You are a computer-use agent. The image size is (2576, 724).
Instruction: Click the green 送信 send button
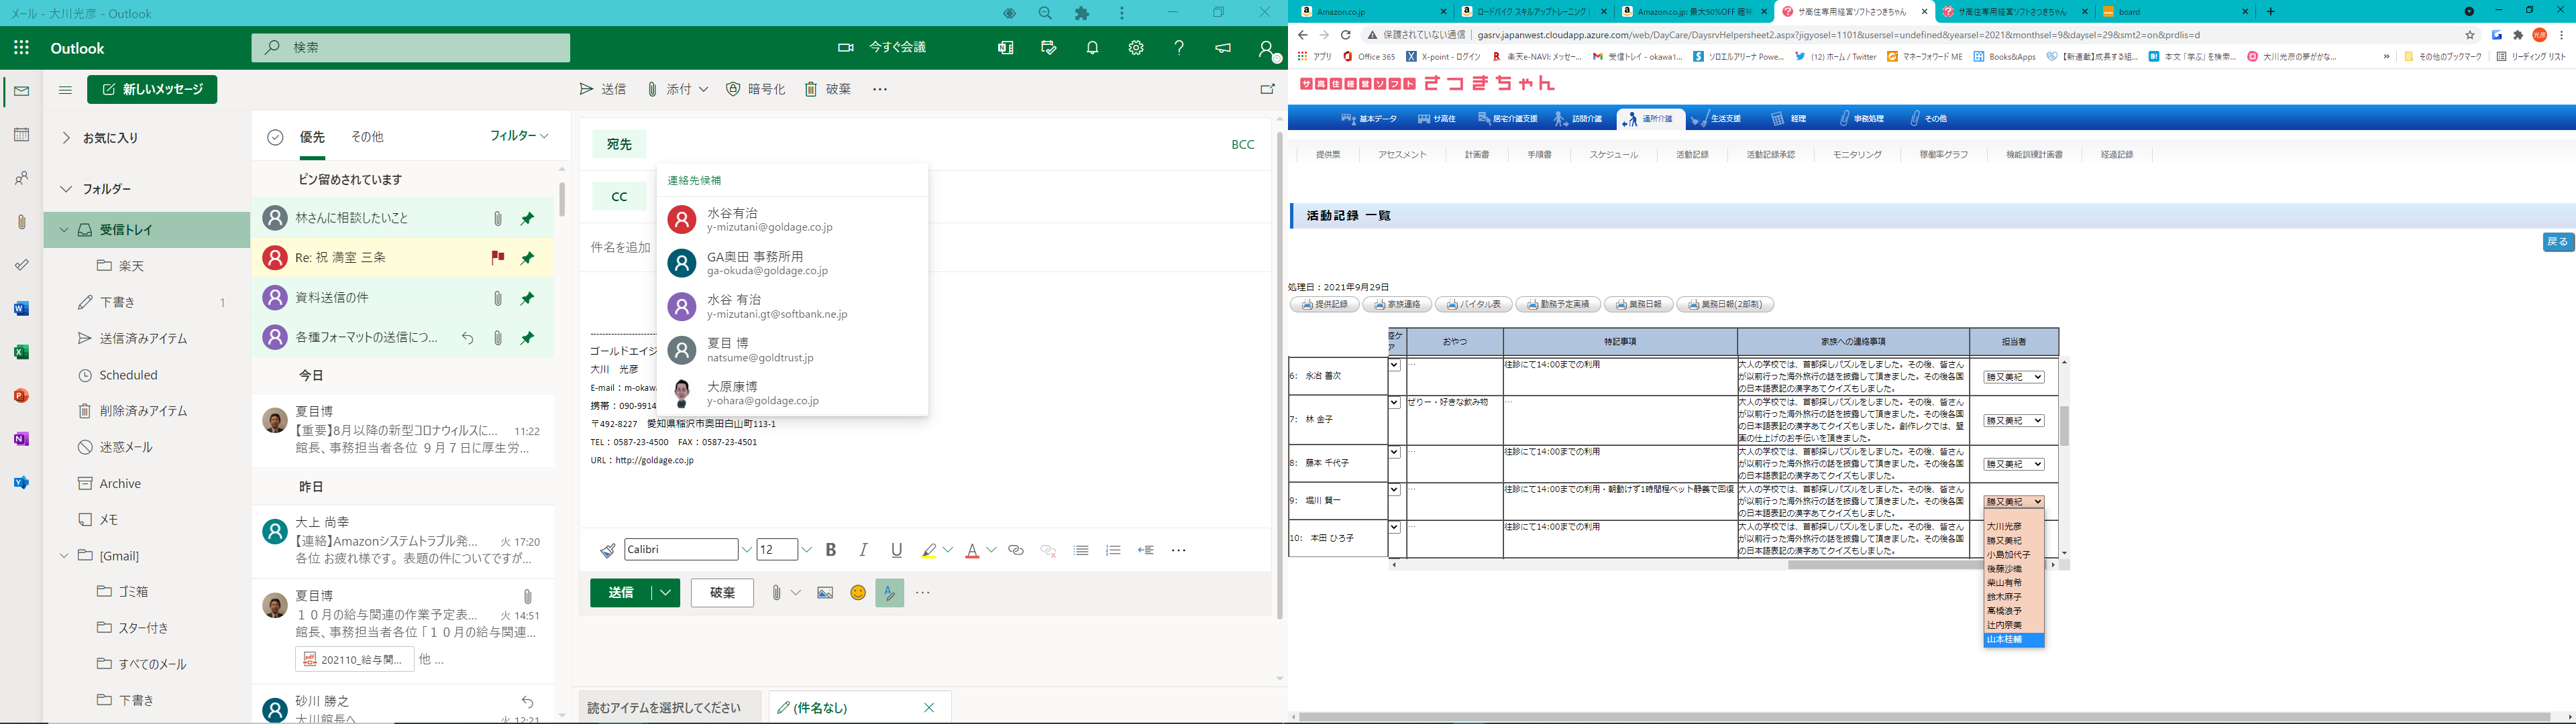click(x=620, y=593)
